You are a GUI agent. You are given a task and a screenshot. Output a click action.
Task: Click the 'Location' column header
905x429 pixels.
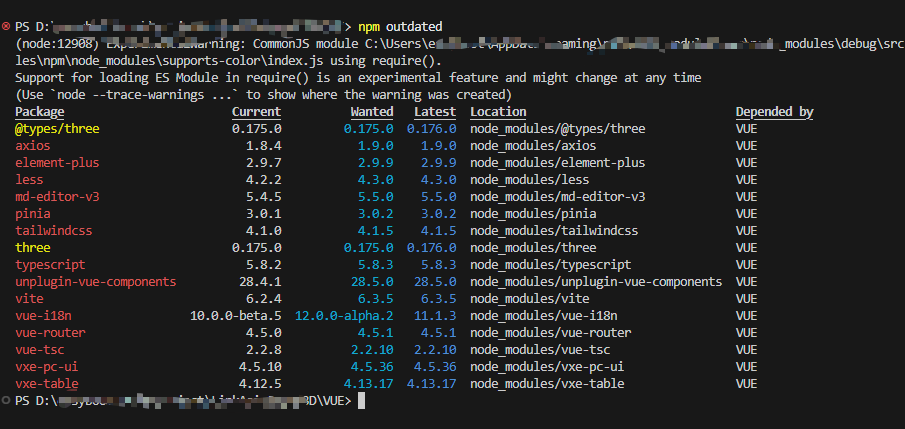coord(498,112)
